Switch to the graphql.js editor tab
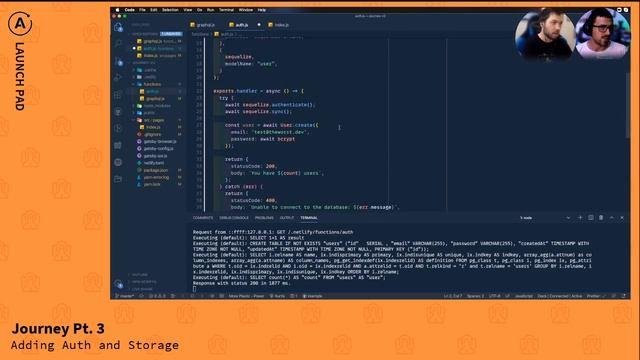The width and height of the screenshot is (640, 360). [203, 25]
